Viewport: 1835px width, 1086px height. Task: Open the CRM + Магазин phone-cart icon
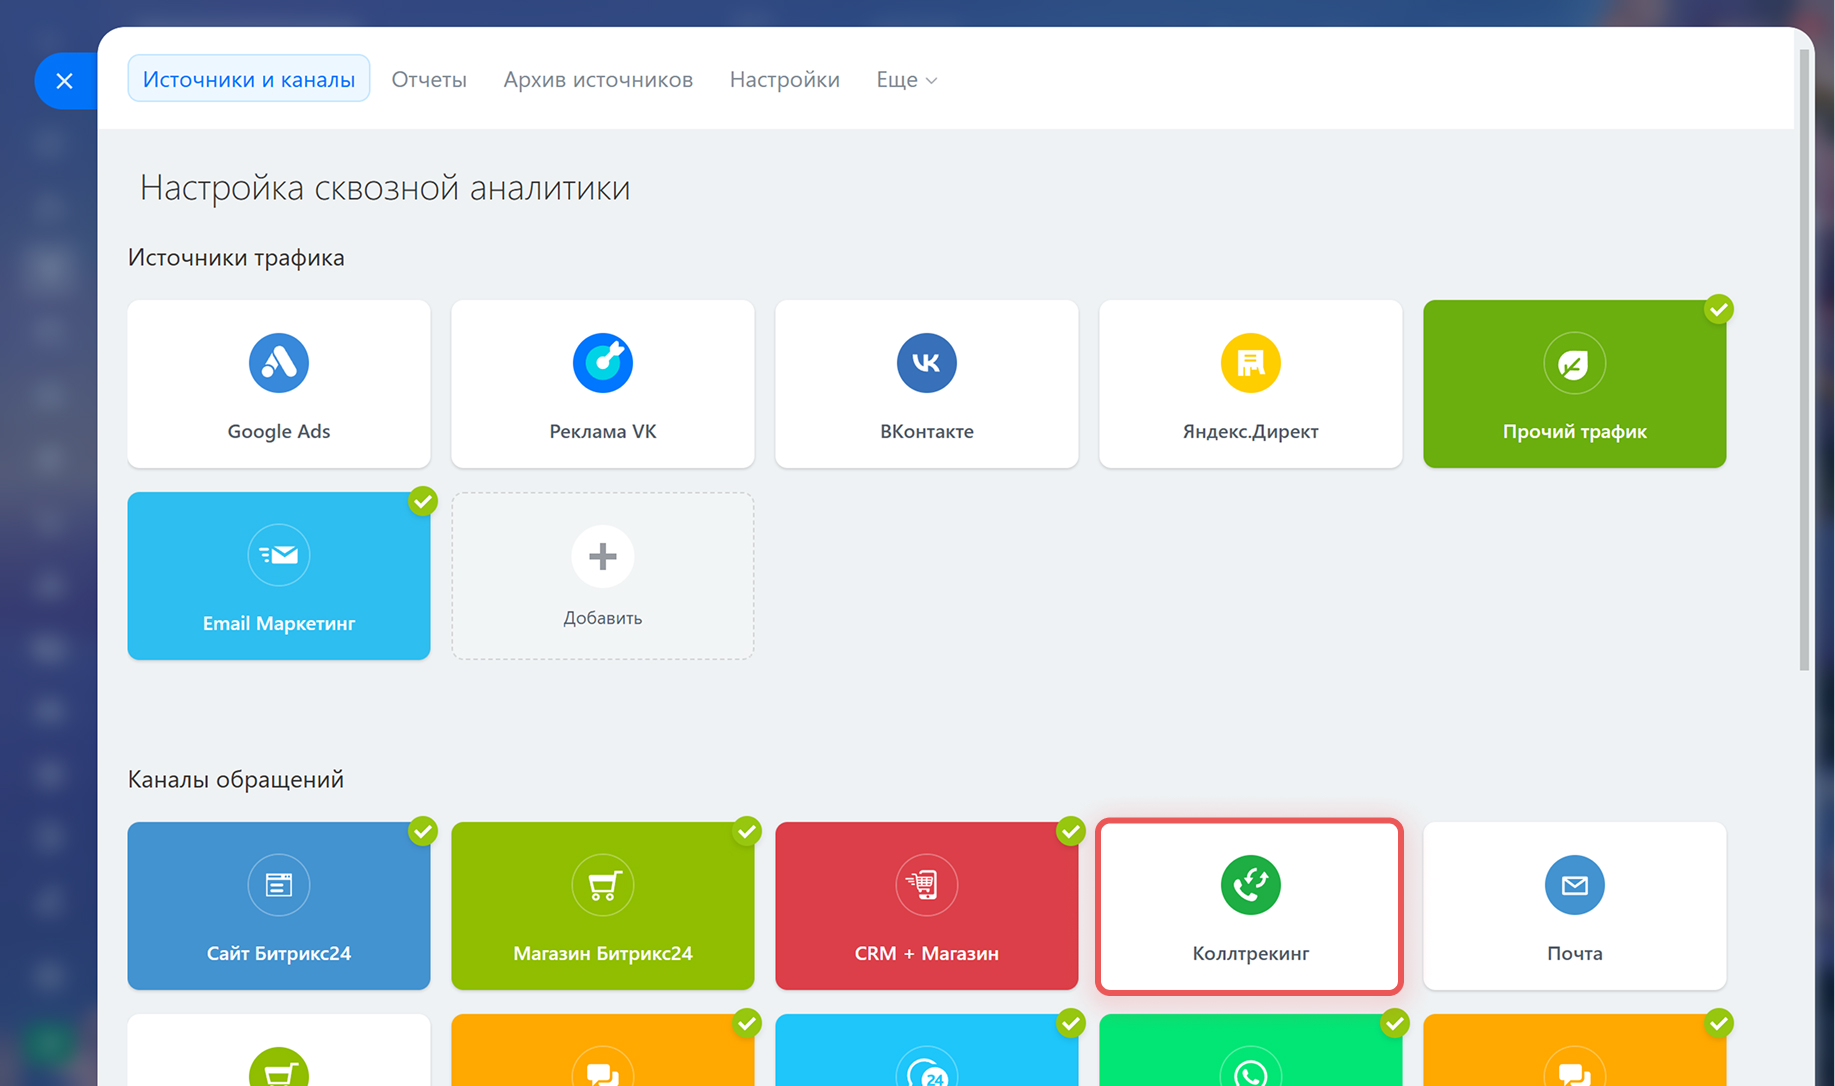(927, 885)
